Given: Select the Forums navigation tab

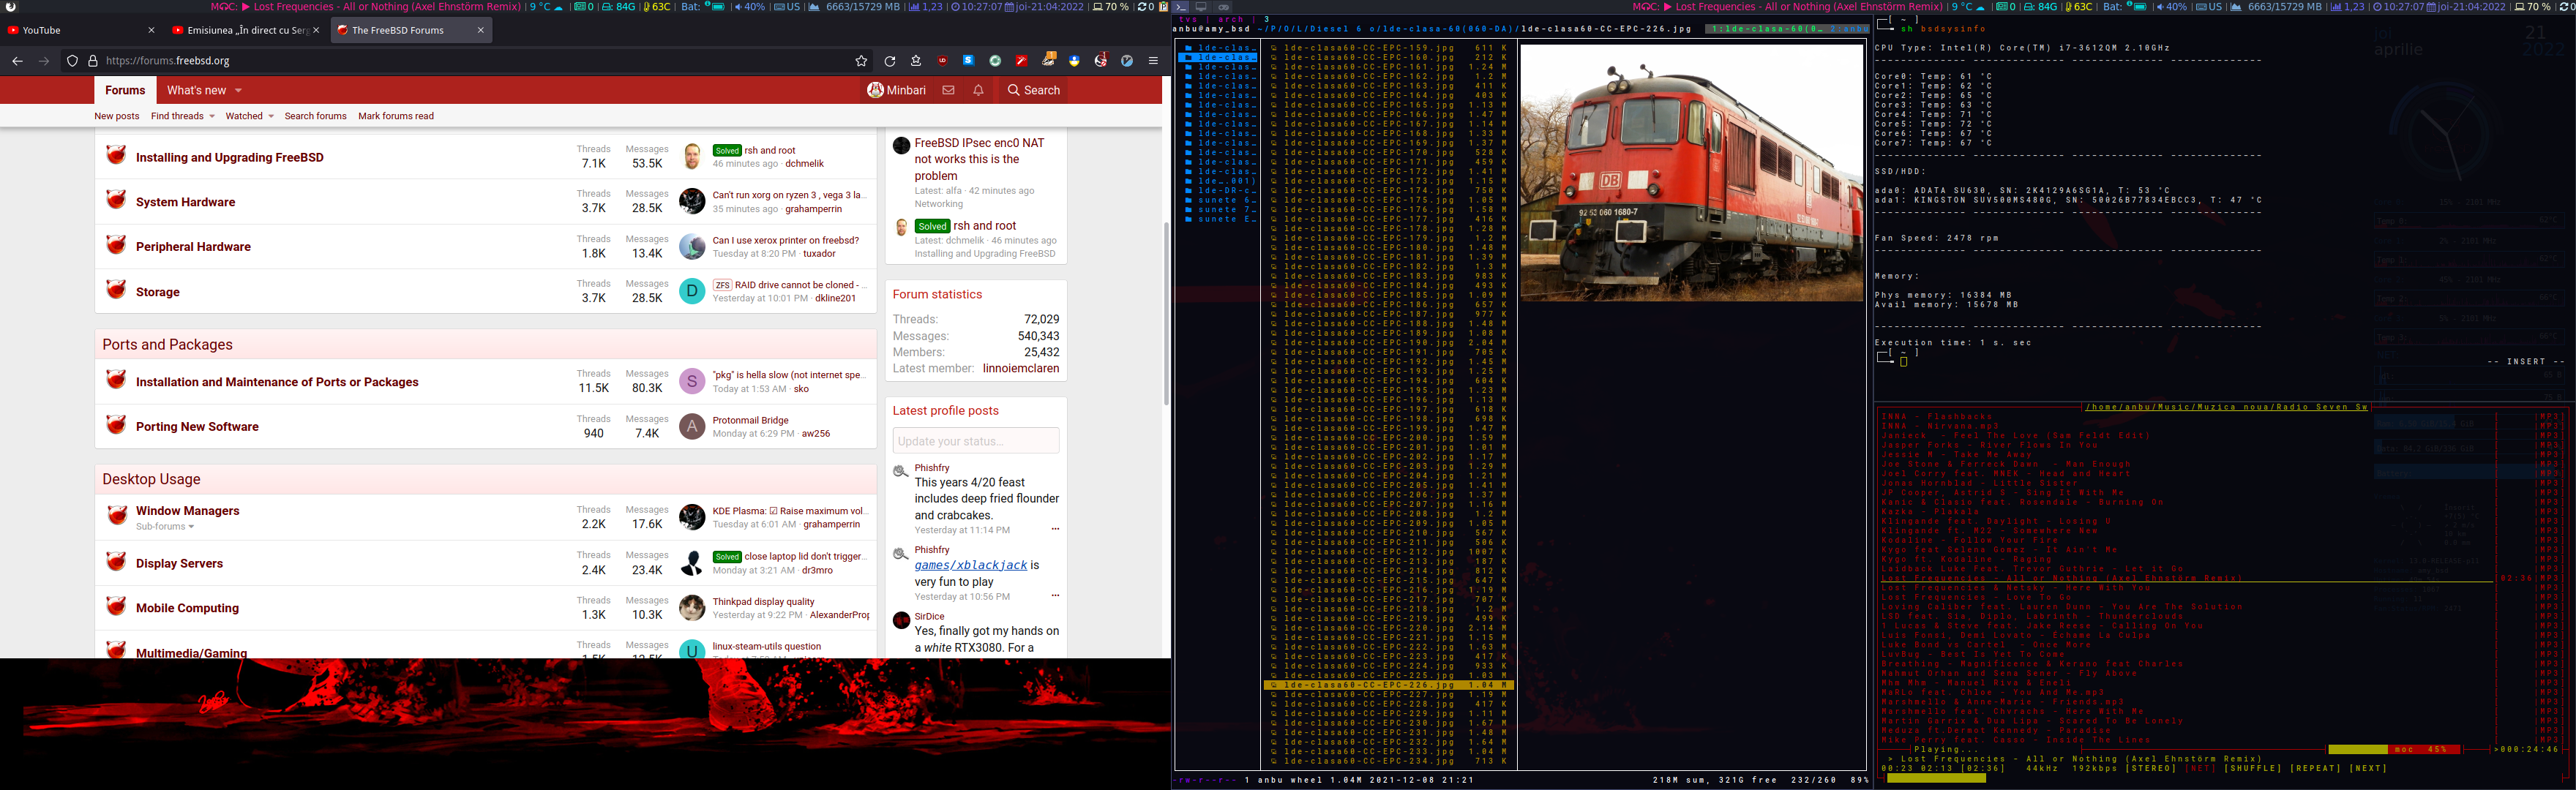Looking at the screenshot, I should [x=125, y=90].
